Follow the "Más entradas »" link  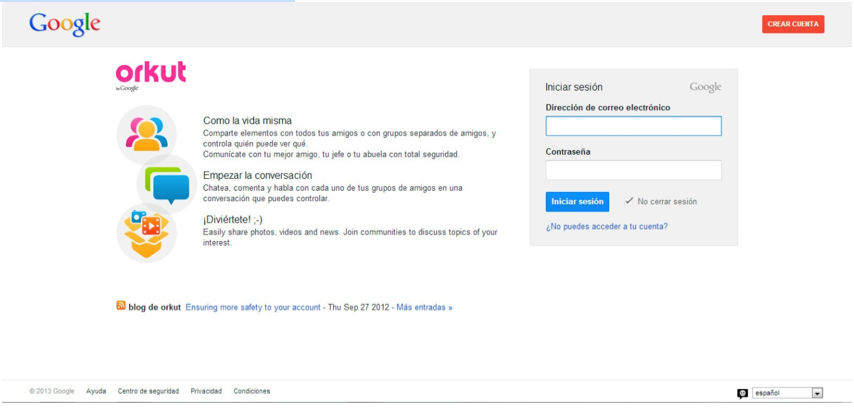(424, 307)
